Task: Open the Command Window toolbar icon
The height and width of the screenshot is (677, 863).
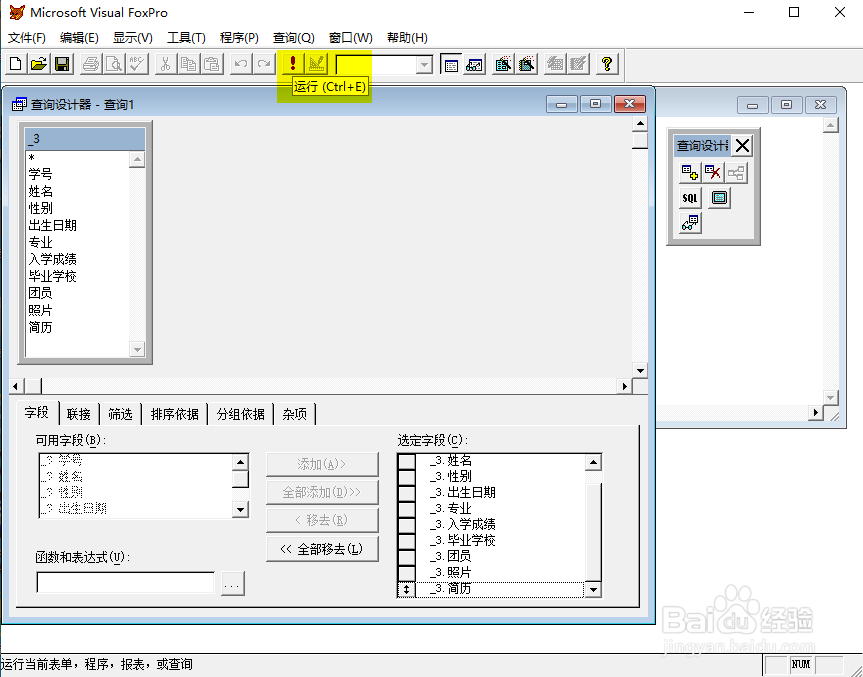Action: (451, 64)
